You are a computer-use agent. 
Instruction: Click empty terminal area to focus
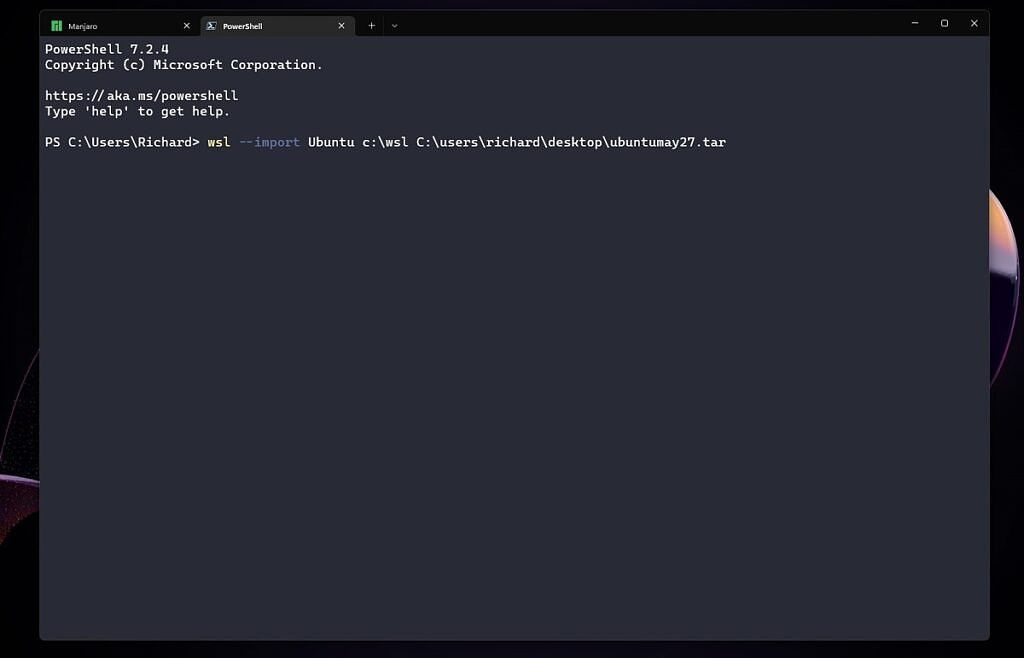(x=500, y=400)
